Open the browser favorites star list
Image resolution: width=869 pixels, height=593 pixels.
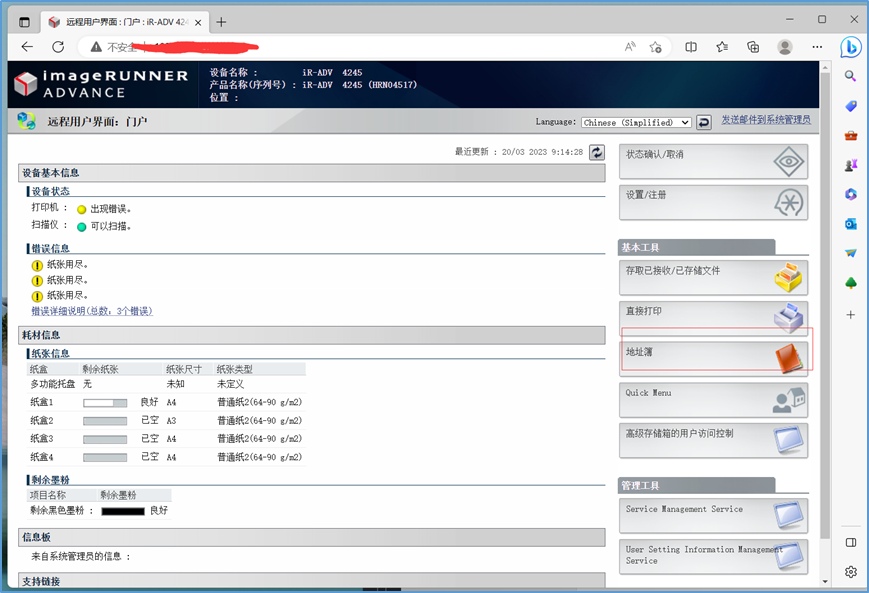(722, 47)
